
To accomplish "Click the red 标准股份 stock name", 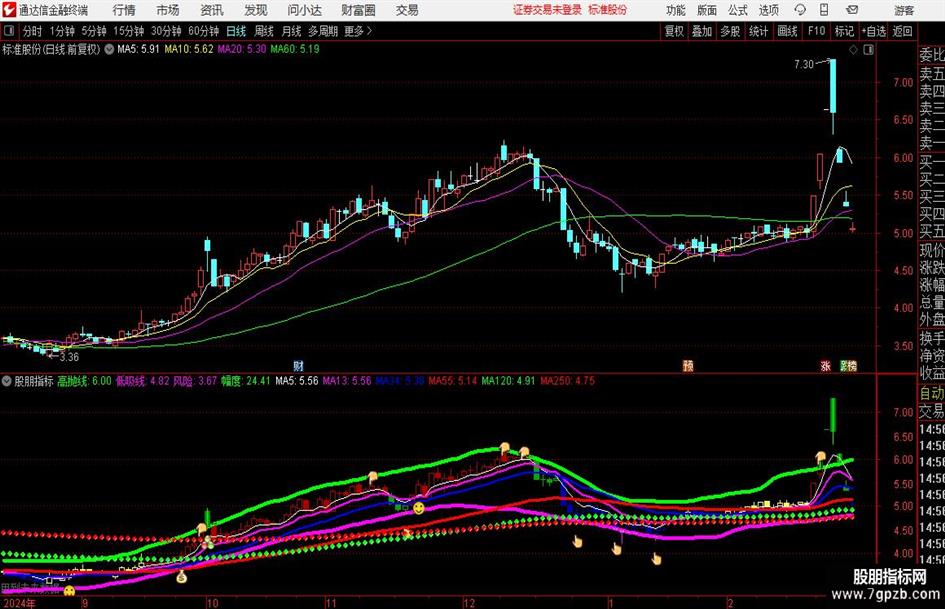I will tap(608, 10).
